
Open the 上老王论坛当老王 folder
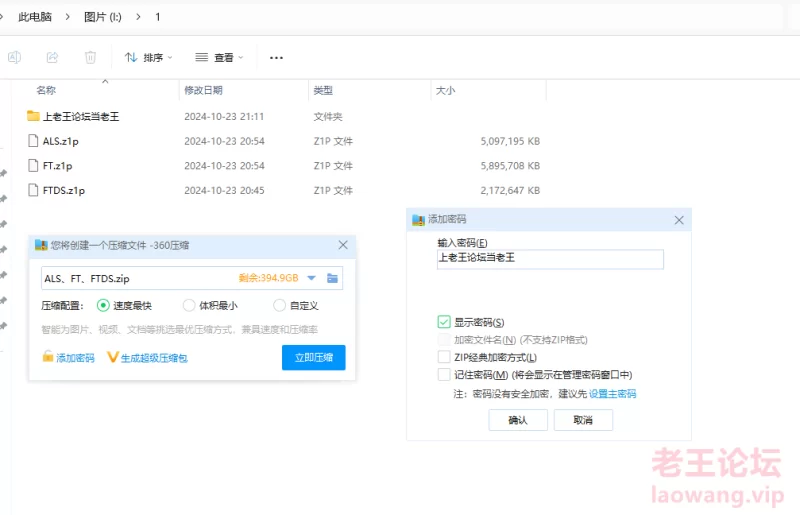click(80, 116)
